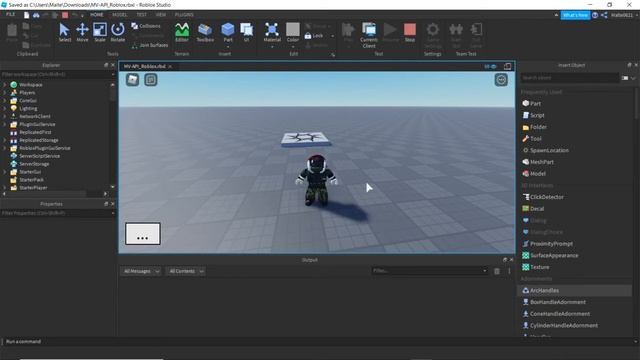Close the MV-API_Roblox.rbxl tab
Viewport: 640px width, 360px height.
click(170, 66)
